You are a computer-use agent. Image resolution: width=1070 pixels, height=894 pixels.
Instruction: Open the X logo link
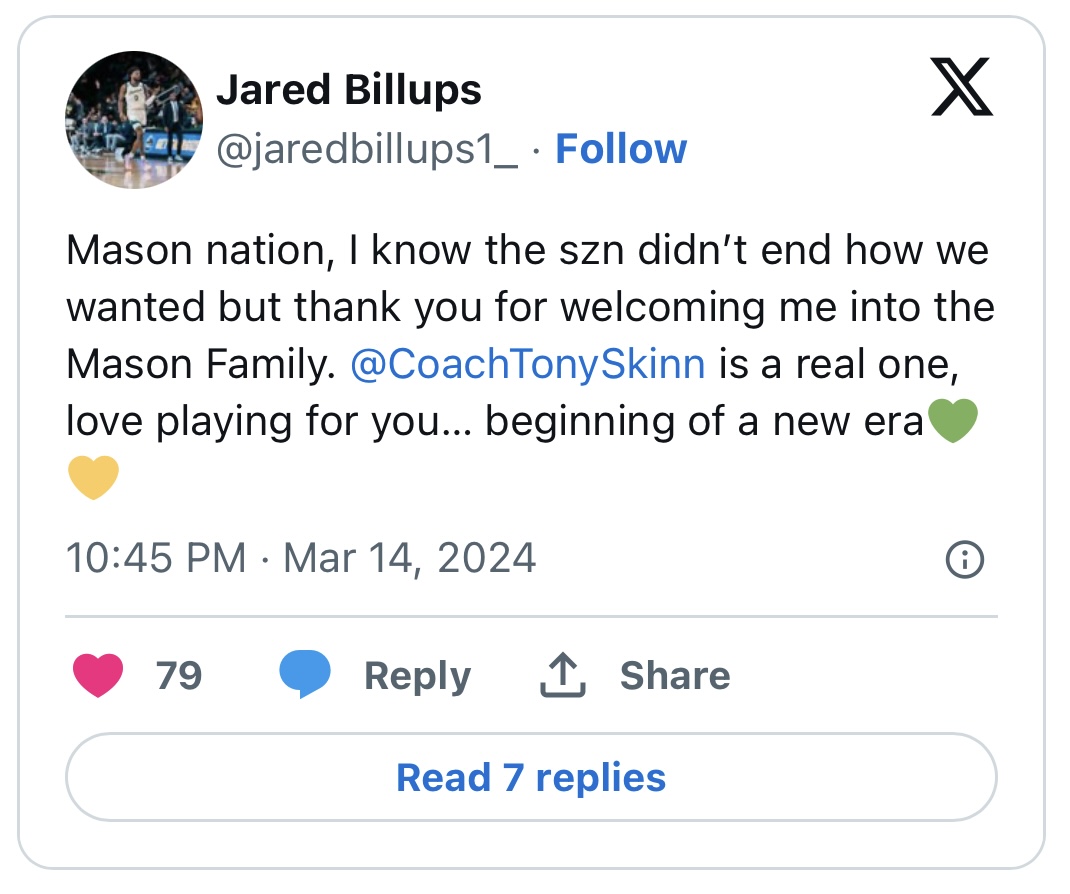click(961, 87)
